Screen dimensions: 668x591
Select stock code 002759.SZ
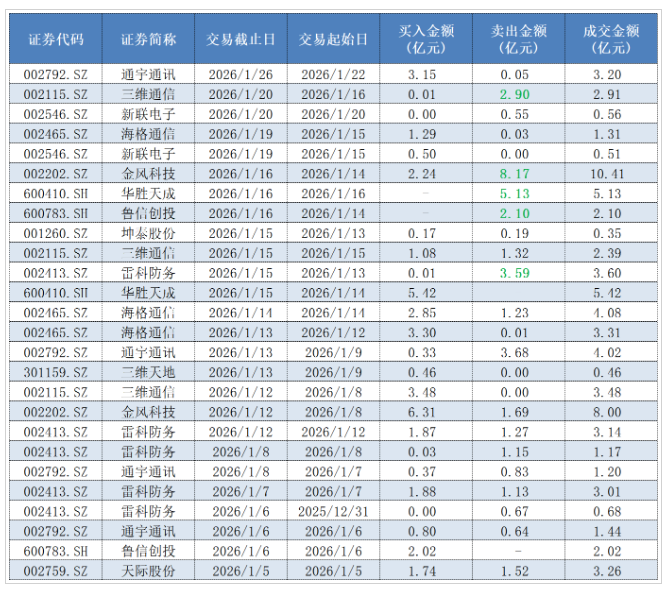56,570
